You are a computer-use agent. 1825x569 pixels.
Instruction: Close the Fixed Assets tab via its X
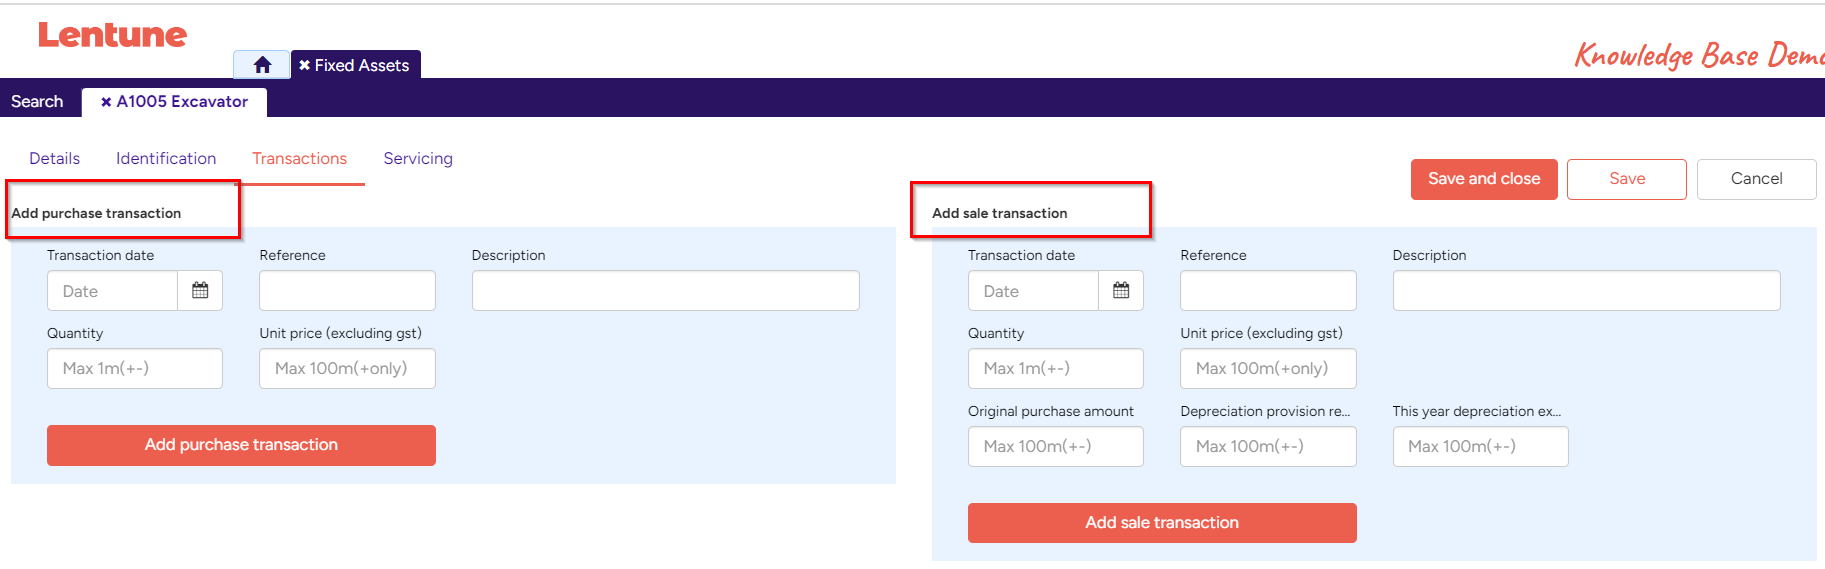click(304, 65)
